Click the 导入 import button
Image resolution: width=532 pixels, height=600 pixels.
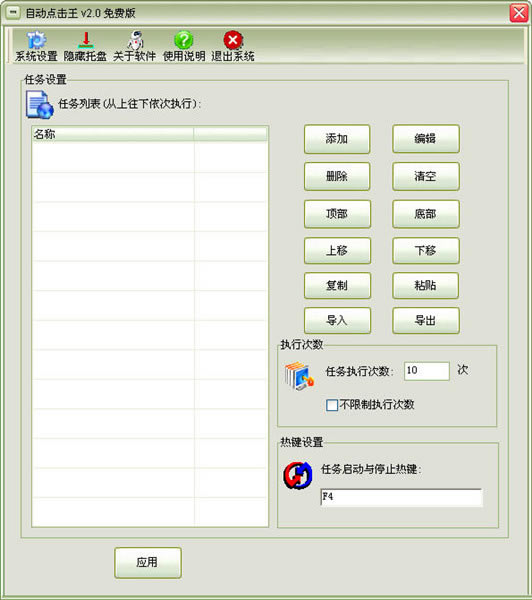click(x=337, y=320)
